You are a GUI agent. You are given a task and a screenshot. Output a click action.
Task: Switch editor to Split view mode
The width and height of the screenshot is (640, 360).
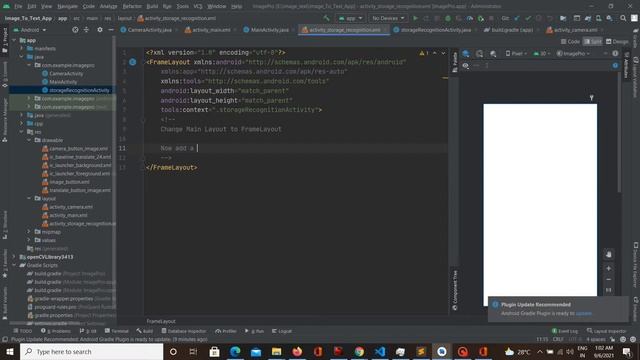click(593, 42)
